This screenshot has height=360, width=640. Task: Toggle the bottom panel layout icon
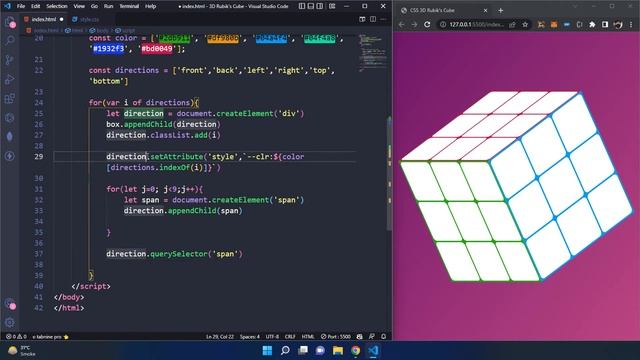pyautogui.click(x=311, y=6)
